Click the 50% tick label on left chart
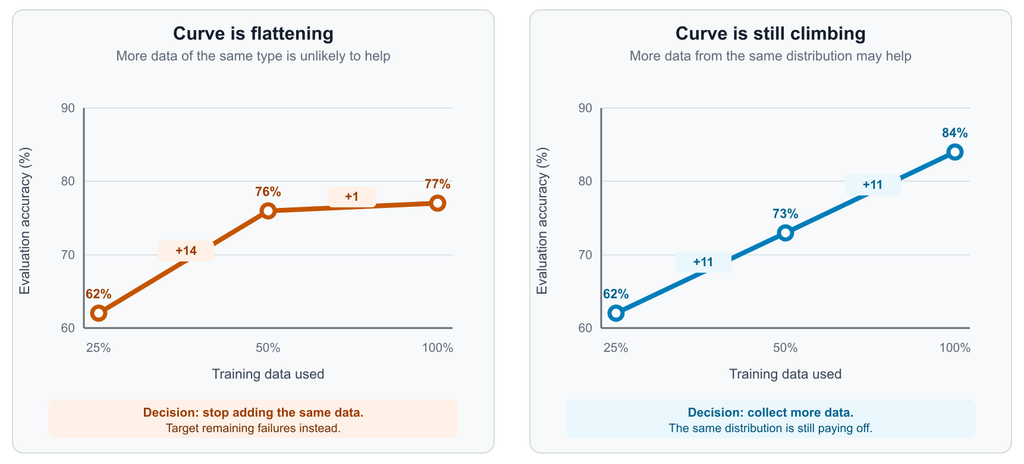Screen dimensions: 1024x464 pos(268,348)
